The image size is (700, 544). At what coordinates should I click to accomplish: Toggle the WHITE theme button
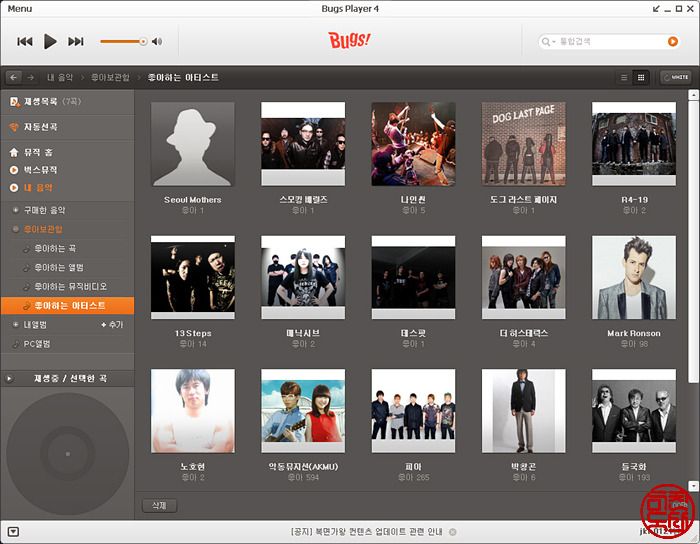tap(676, 77)
